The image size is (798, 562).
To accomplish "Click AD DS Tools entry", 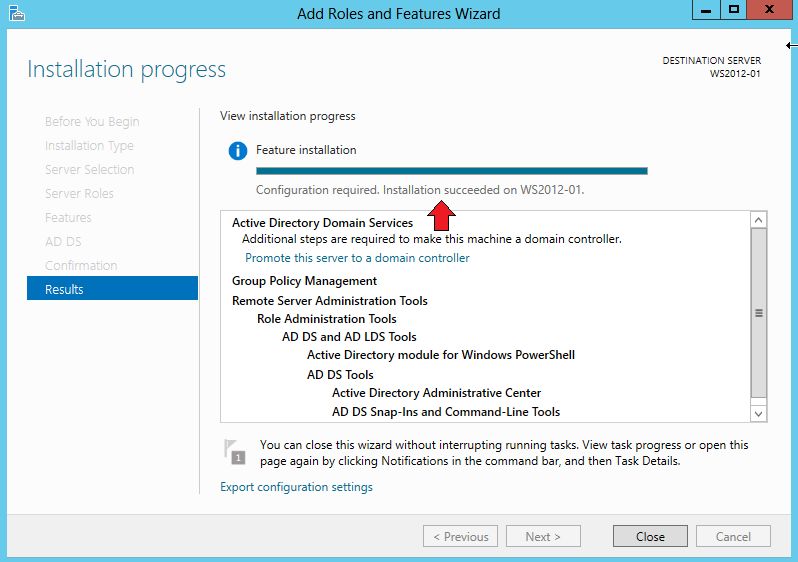I will coord(340,375).
